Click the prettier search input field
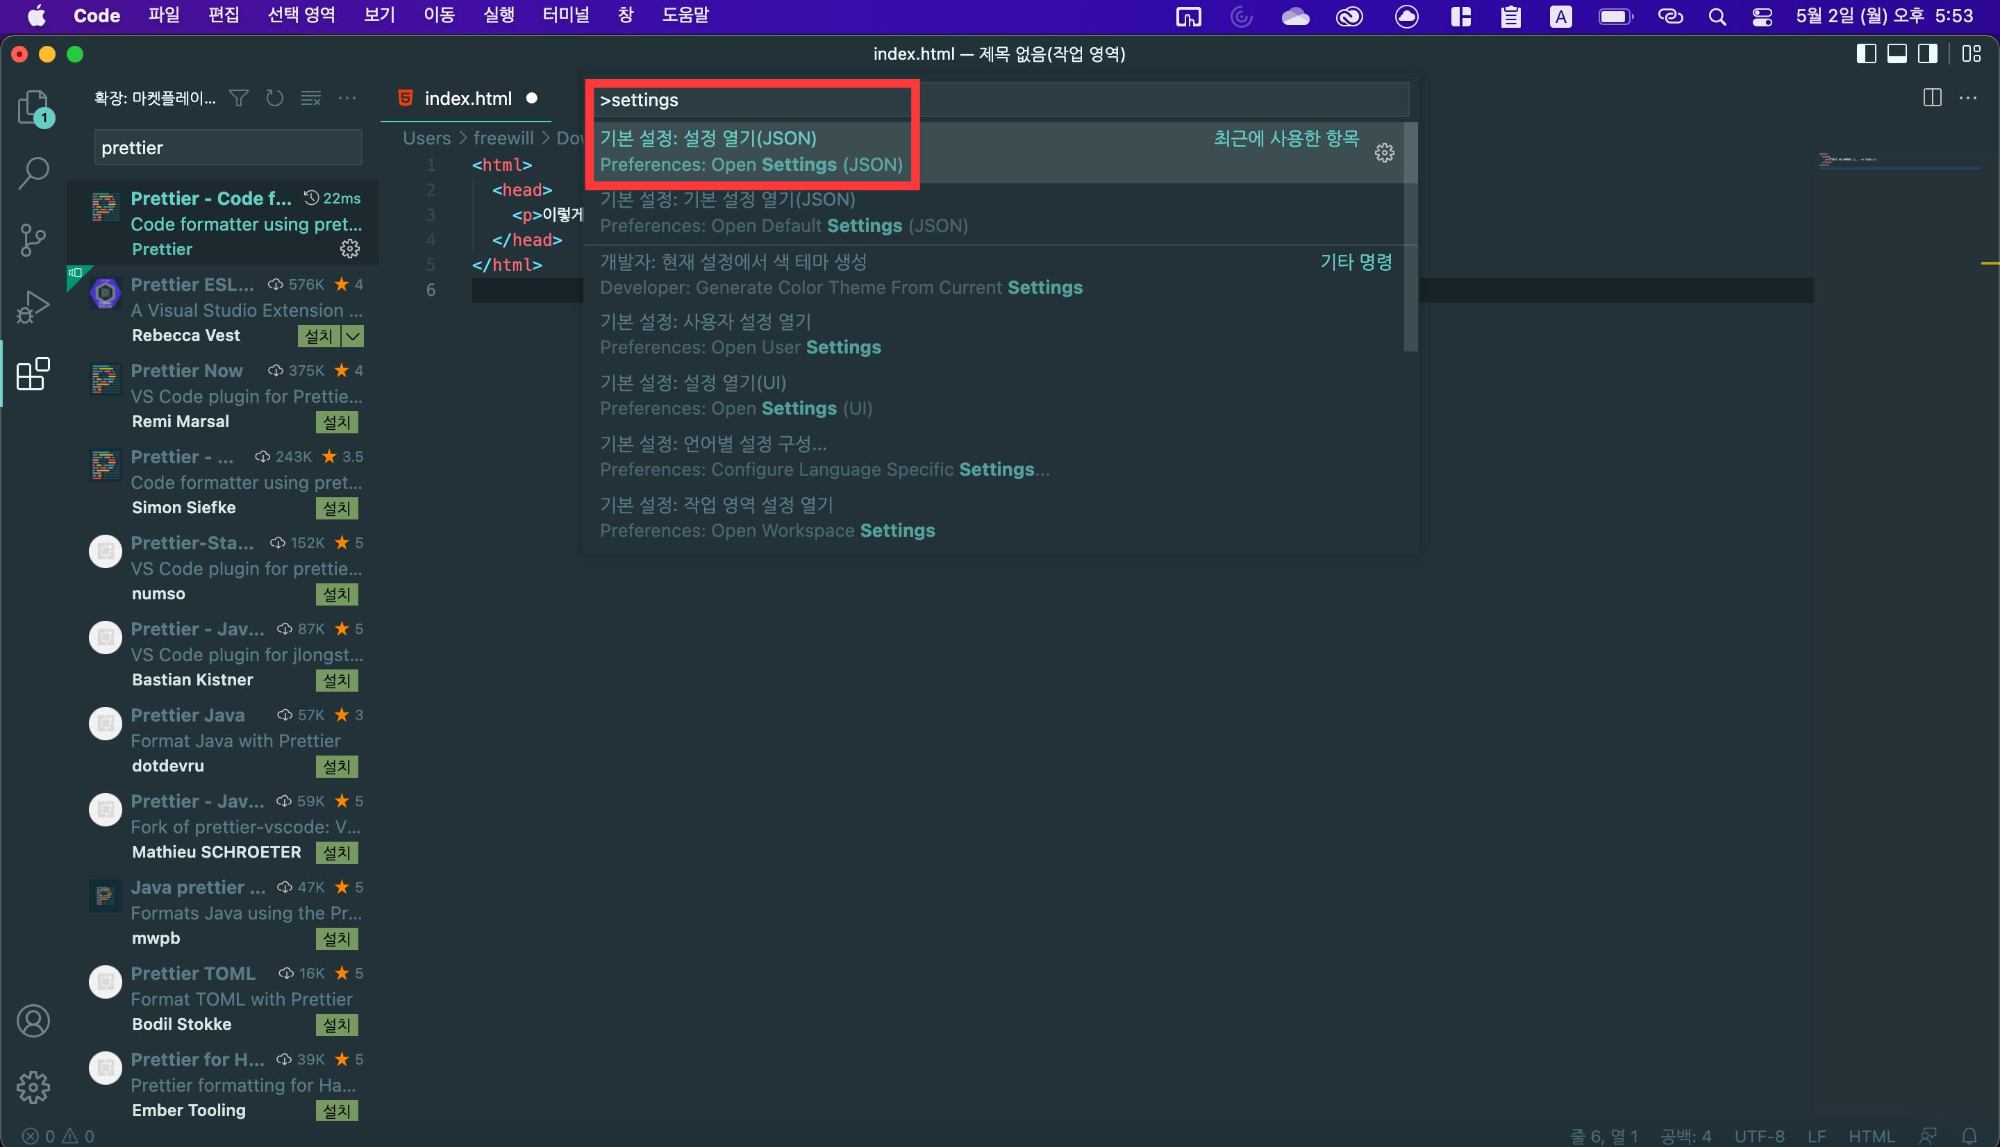Image resolution: width=2000 pixels, height=1147 pixels. [227, 147]
